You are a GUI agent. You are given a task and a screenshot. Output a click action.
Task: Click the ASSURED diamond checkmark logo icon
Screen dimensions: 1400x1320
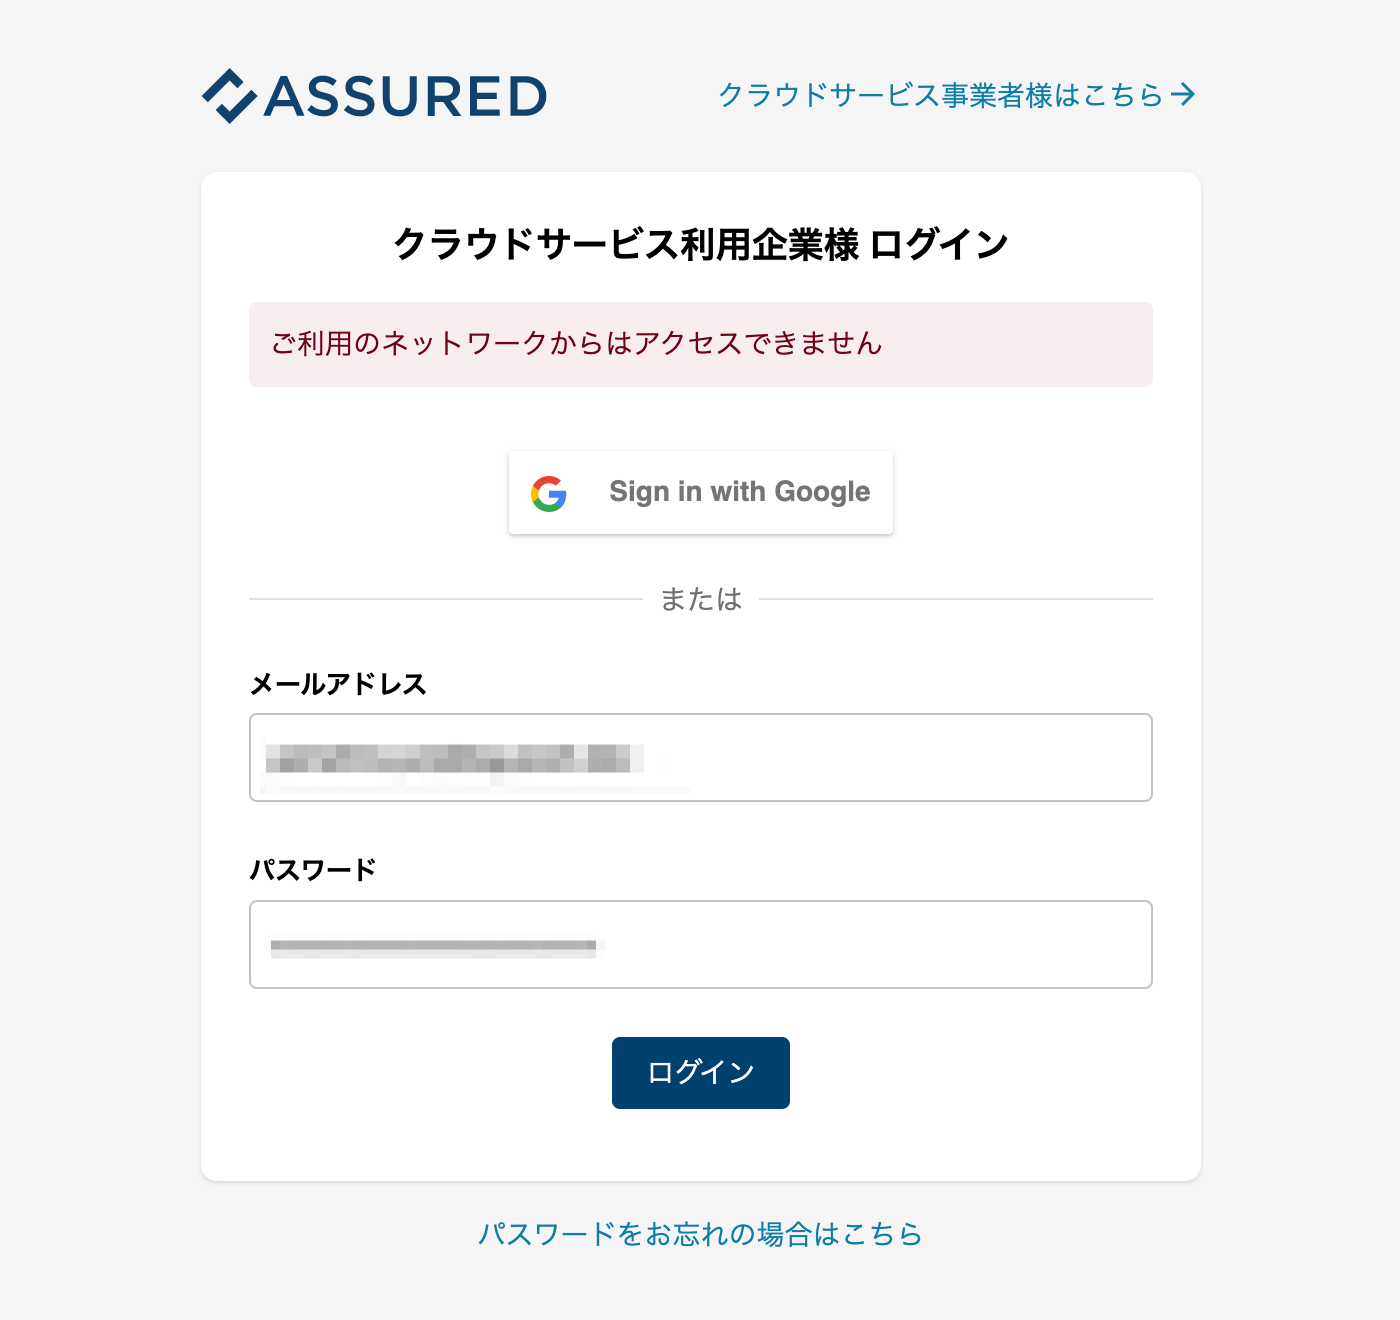coord(229,96)
